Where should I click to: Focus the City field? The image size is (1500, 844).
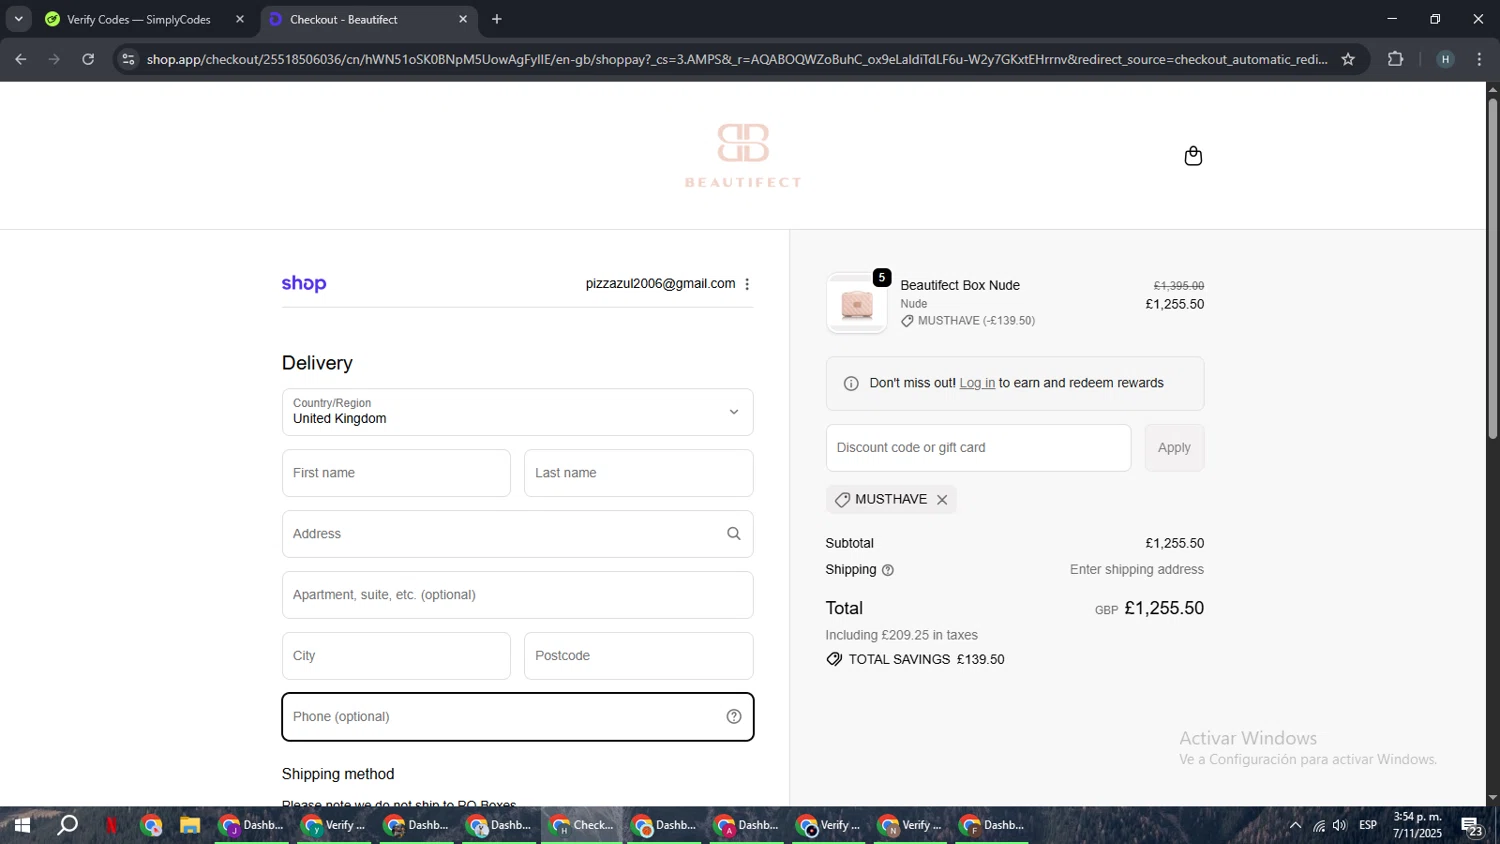[396, 656]
